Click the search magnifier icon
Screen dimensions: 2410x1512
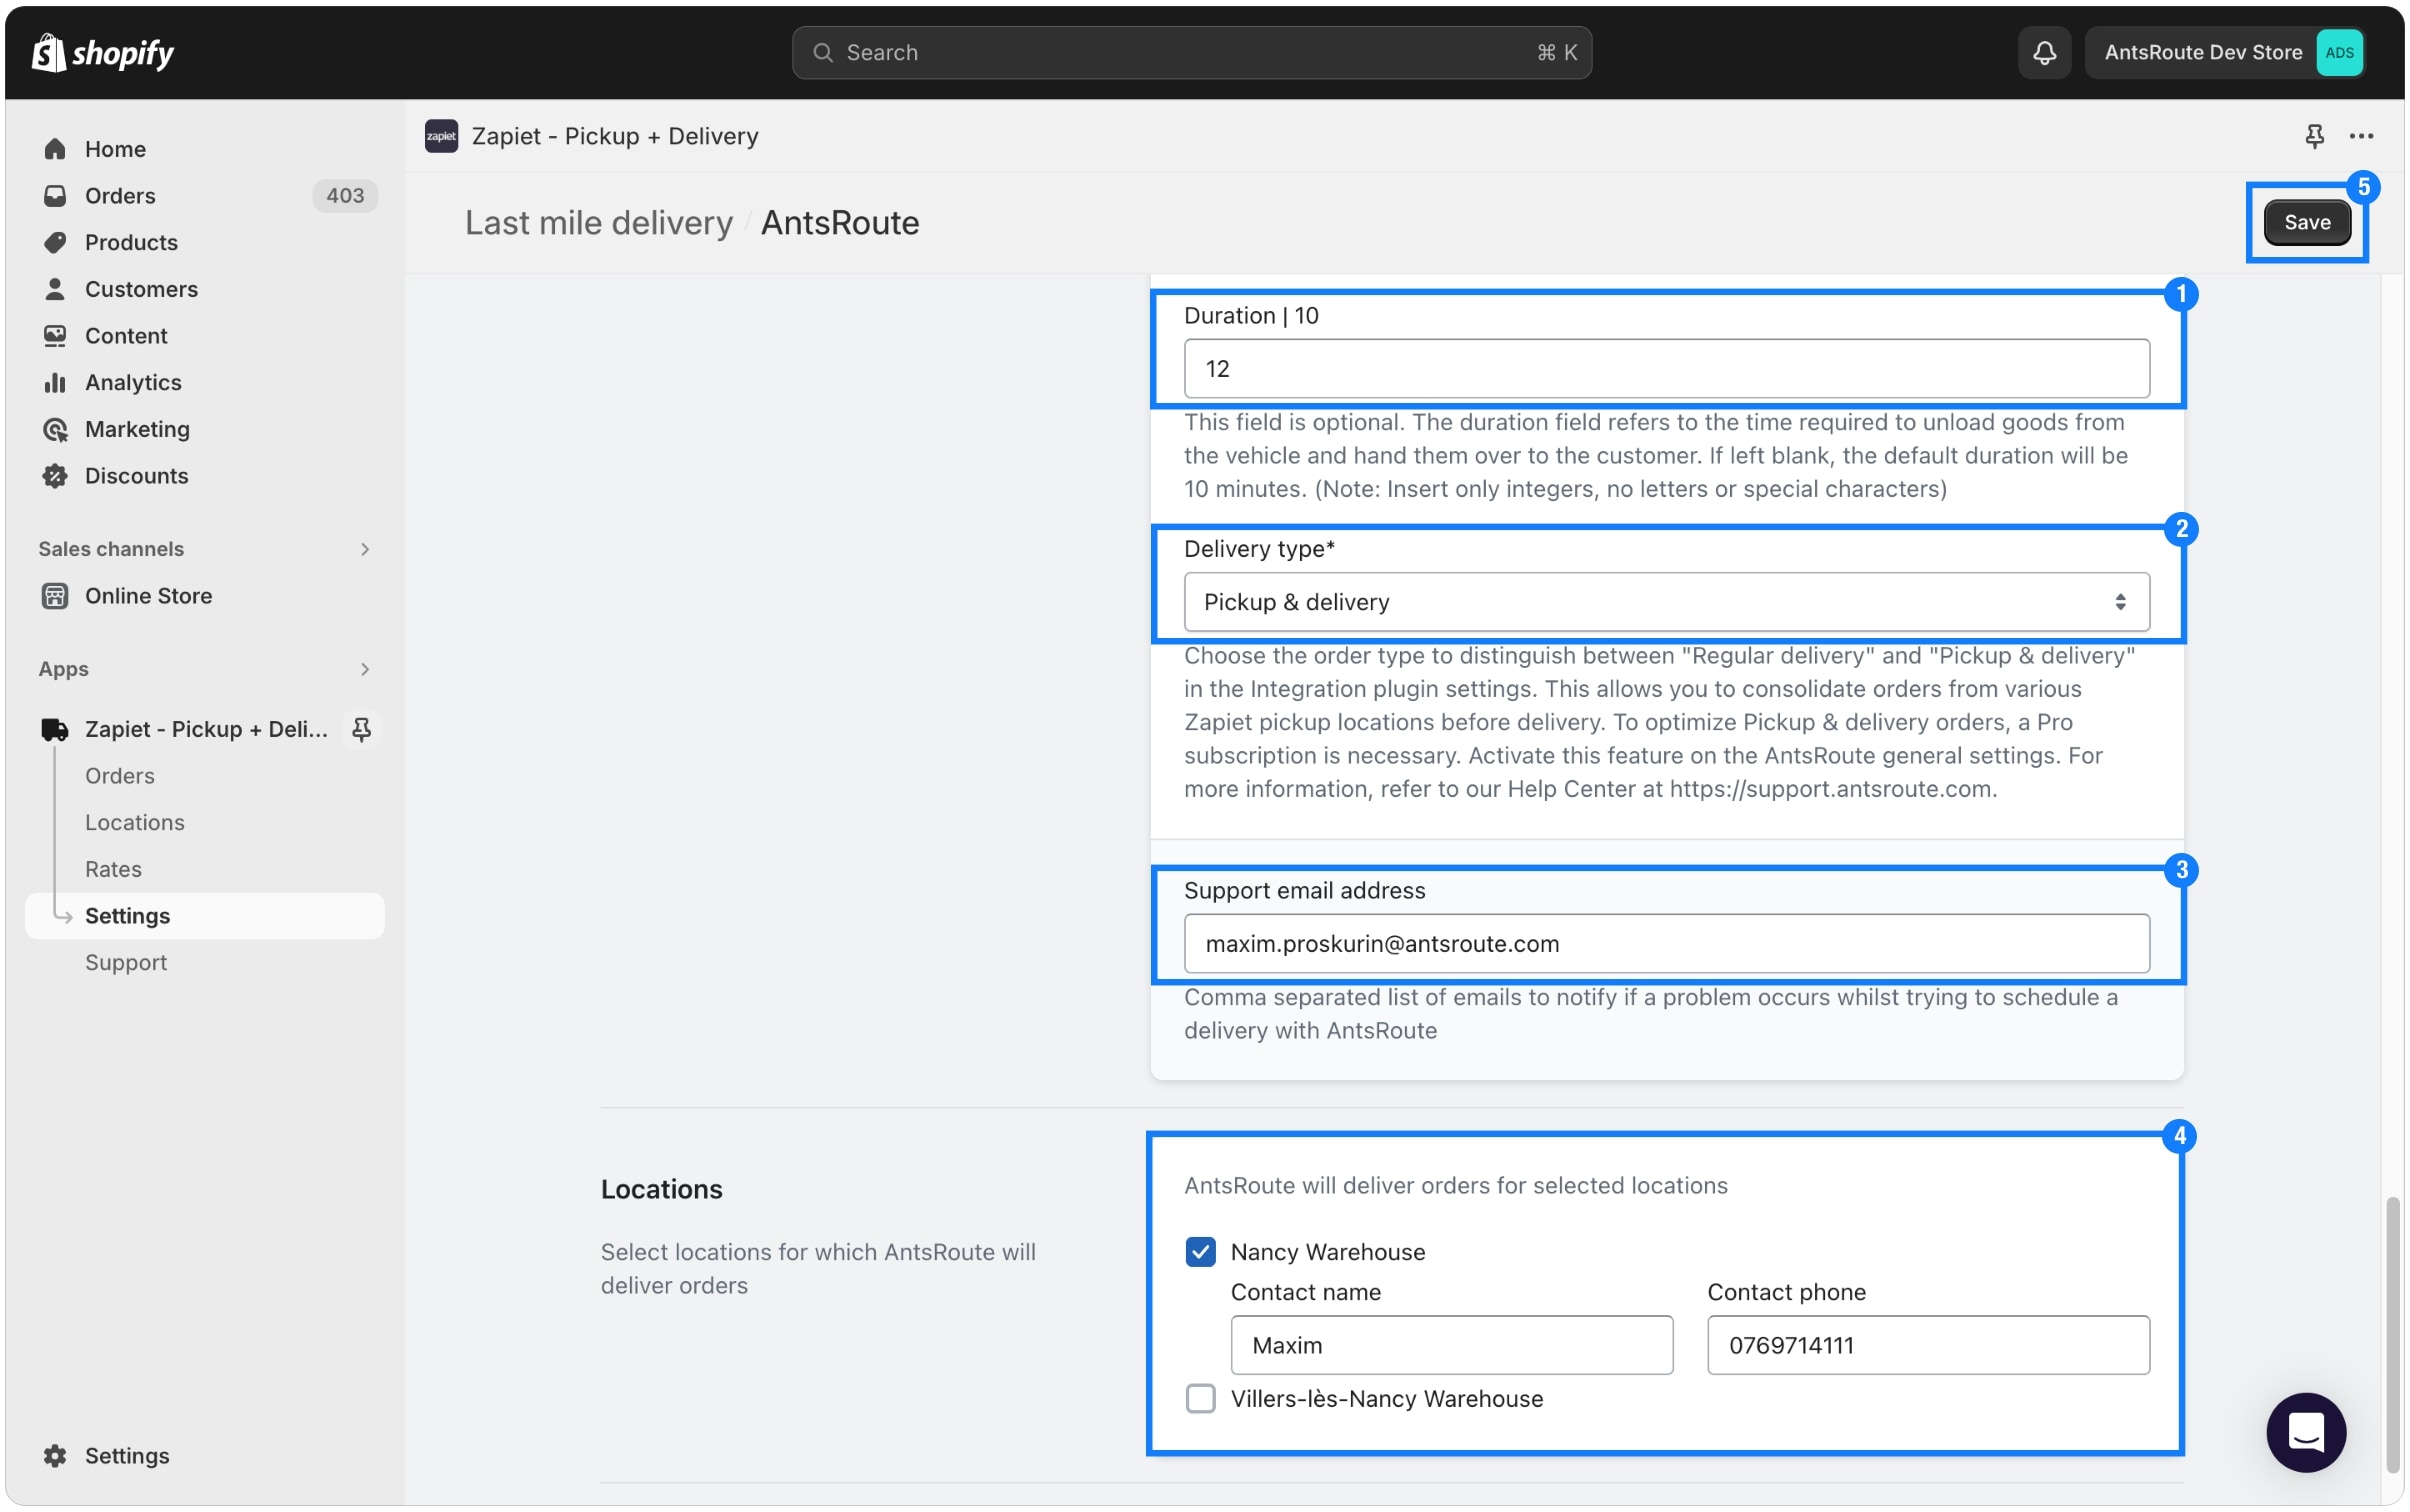pos(822,52)
